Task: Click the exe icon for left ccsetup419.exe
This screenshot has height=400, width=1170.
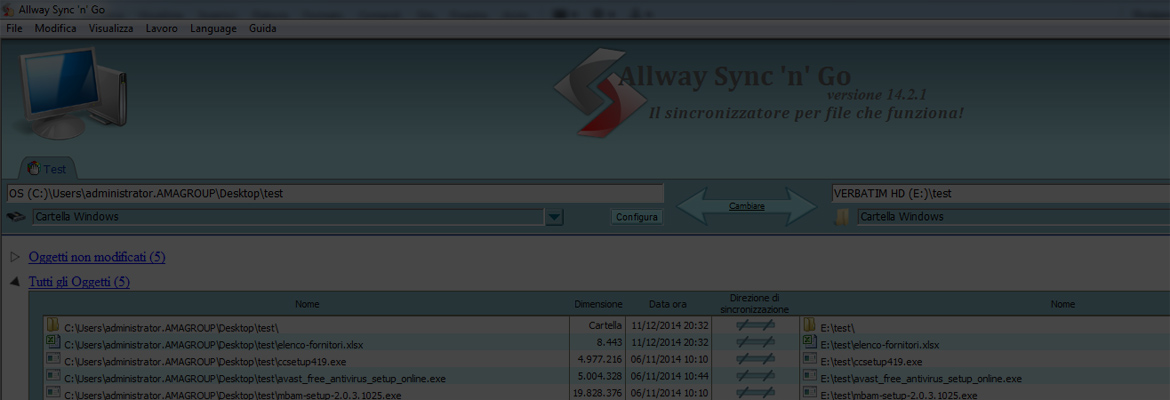Action: [x=52, y=360]
